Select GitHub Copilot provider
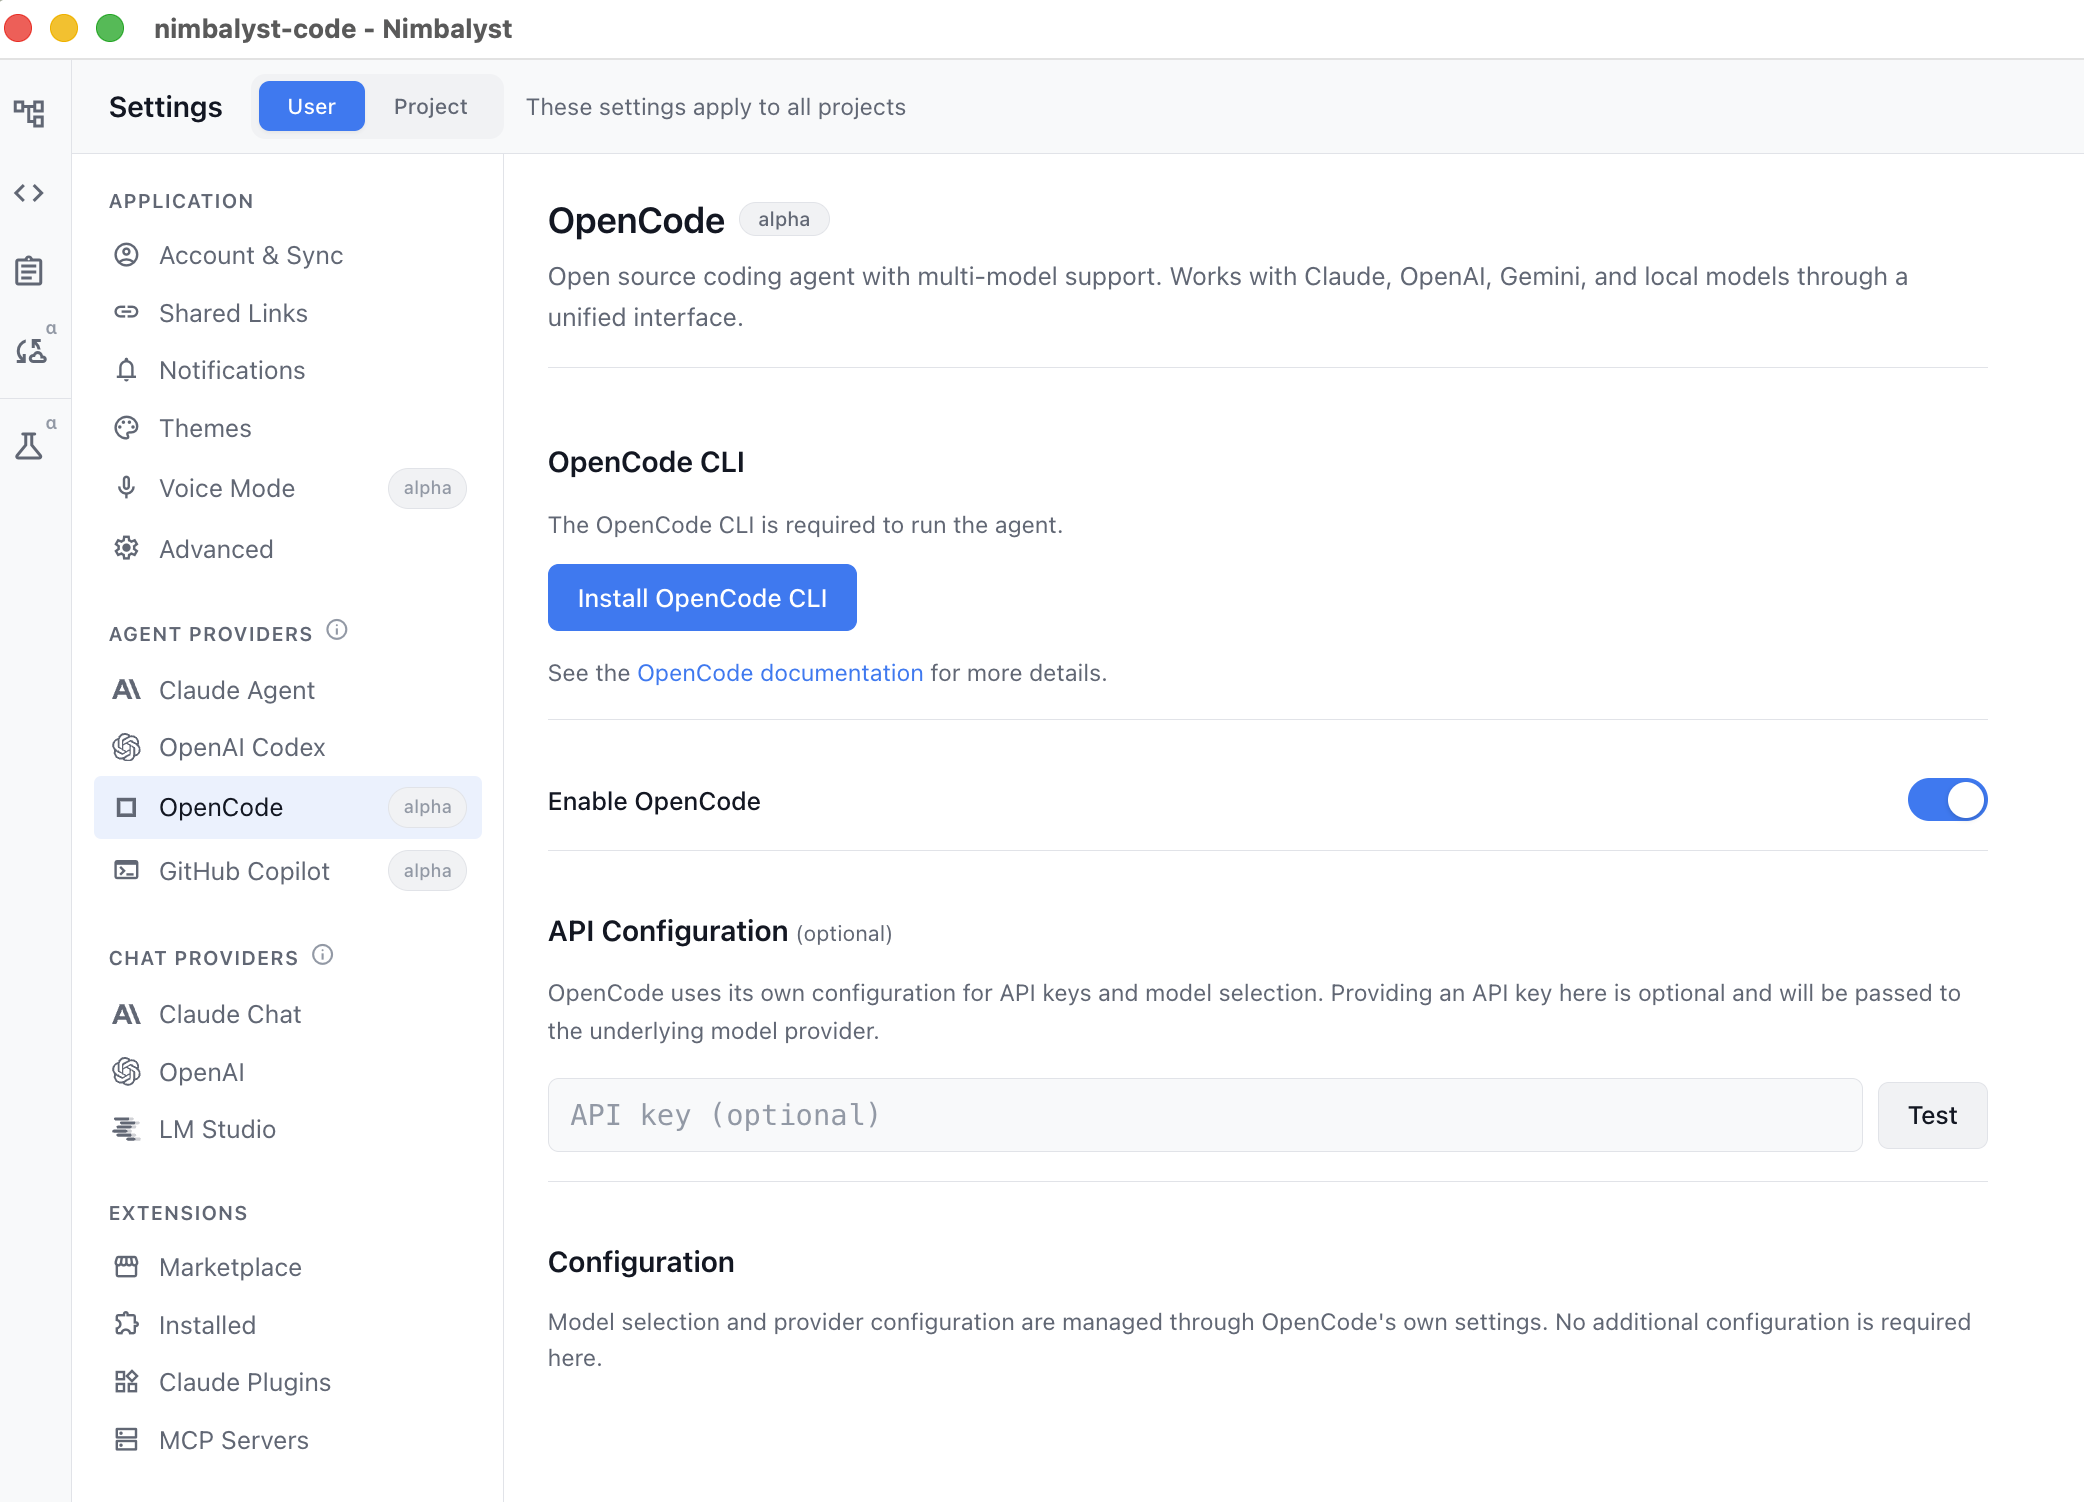2084x1502 pixels. click(288, 871)
